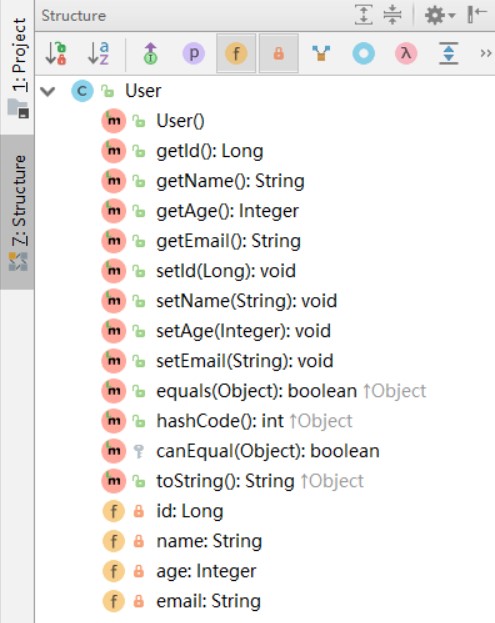Sort members by visibility

[56, 53]
